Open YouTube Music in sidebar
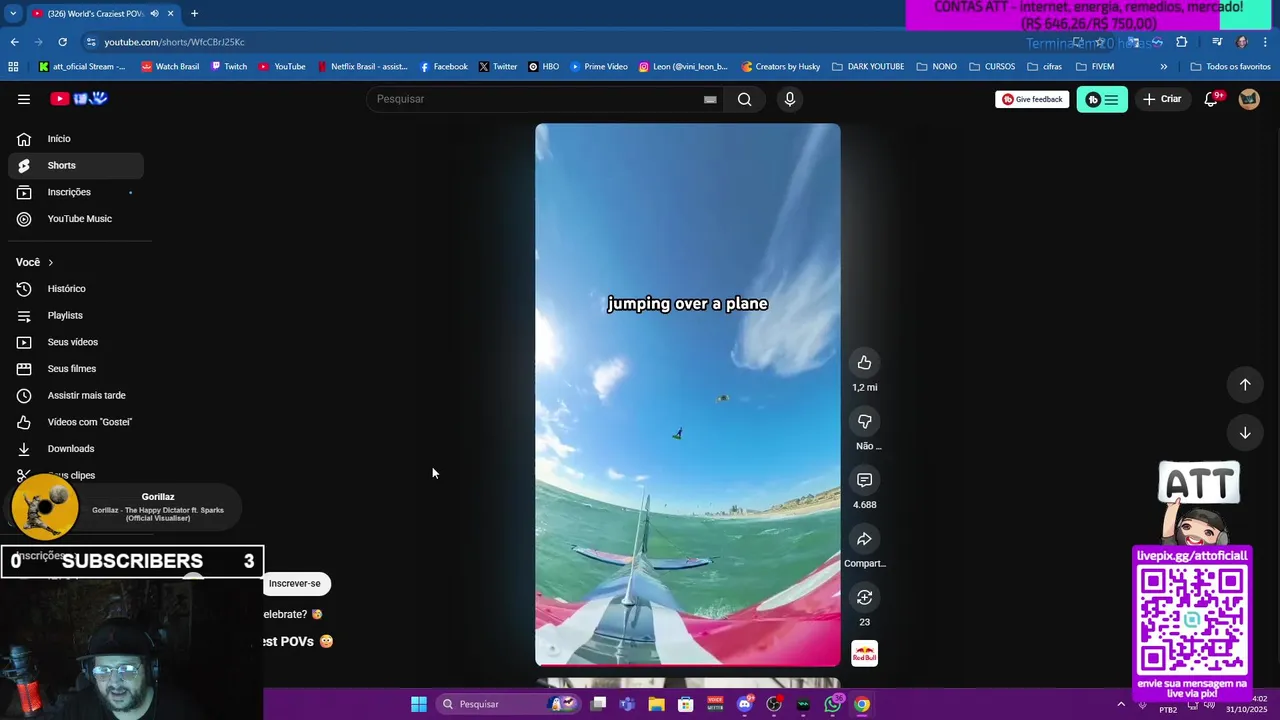 click(x=76, y=219)
